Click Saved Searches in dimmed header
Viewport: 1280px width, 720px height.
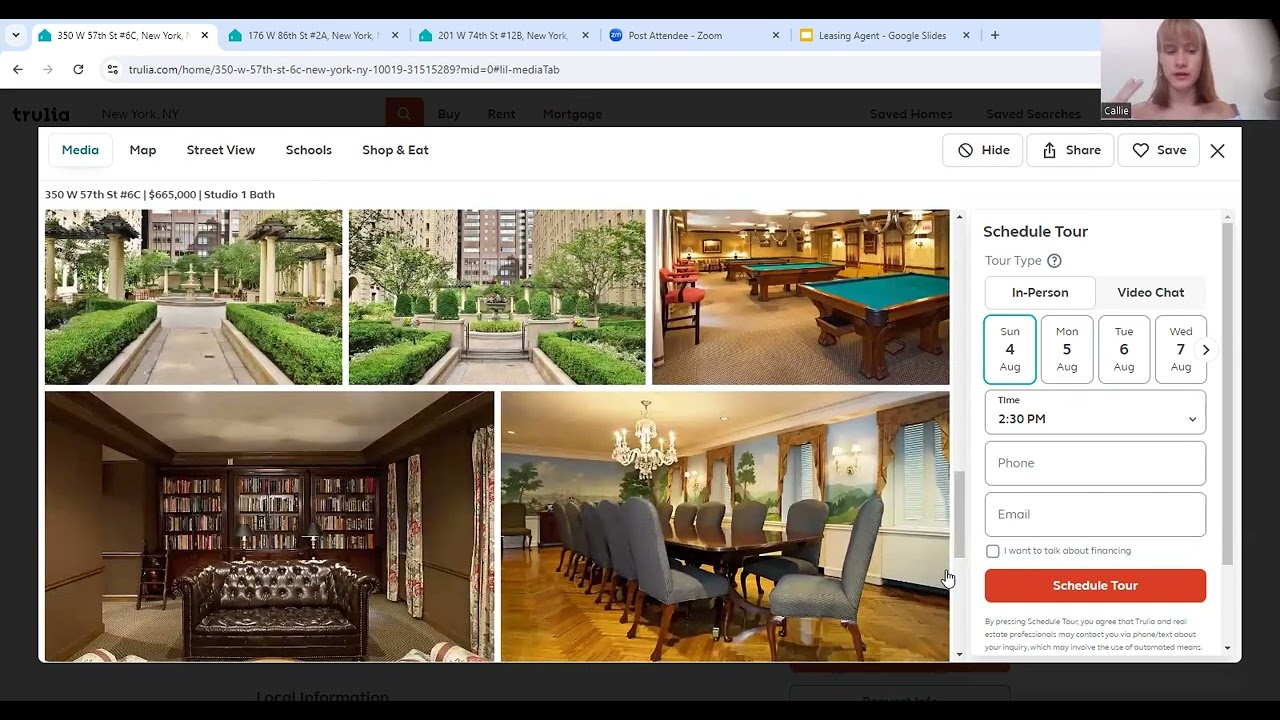tap(1033, 114)
